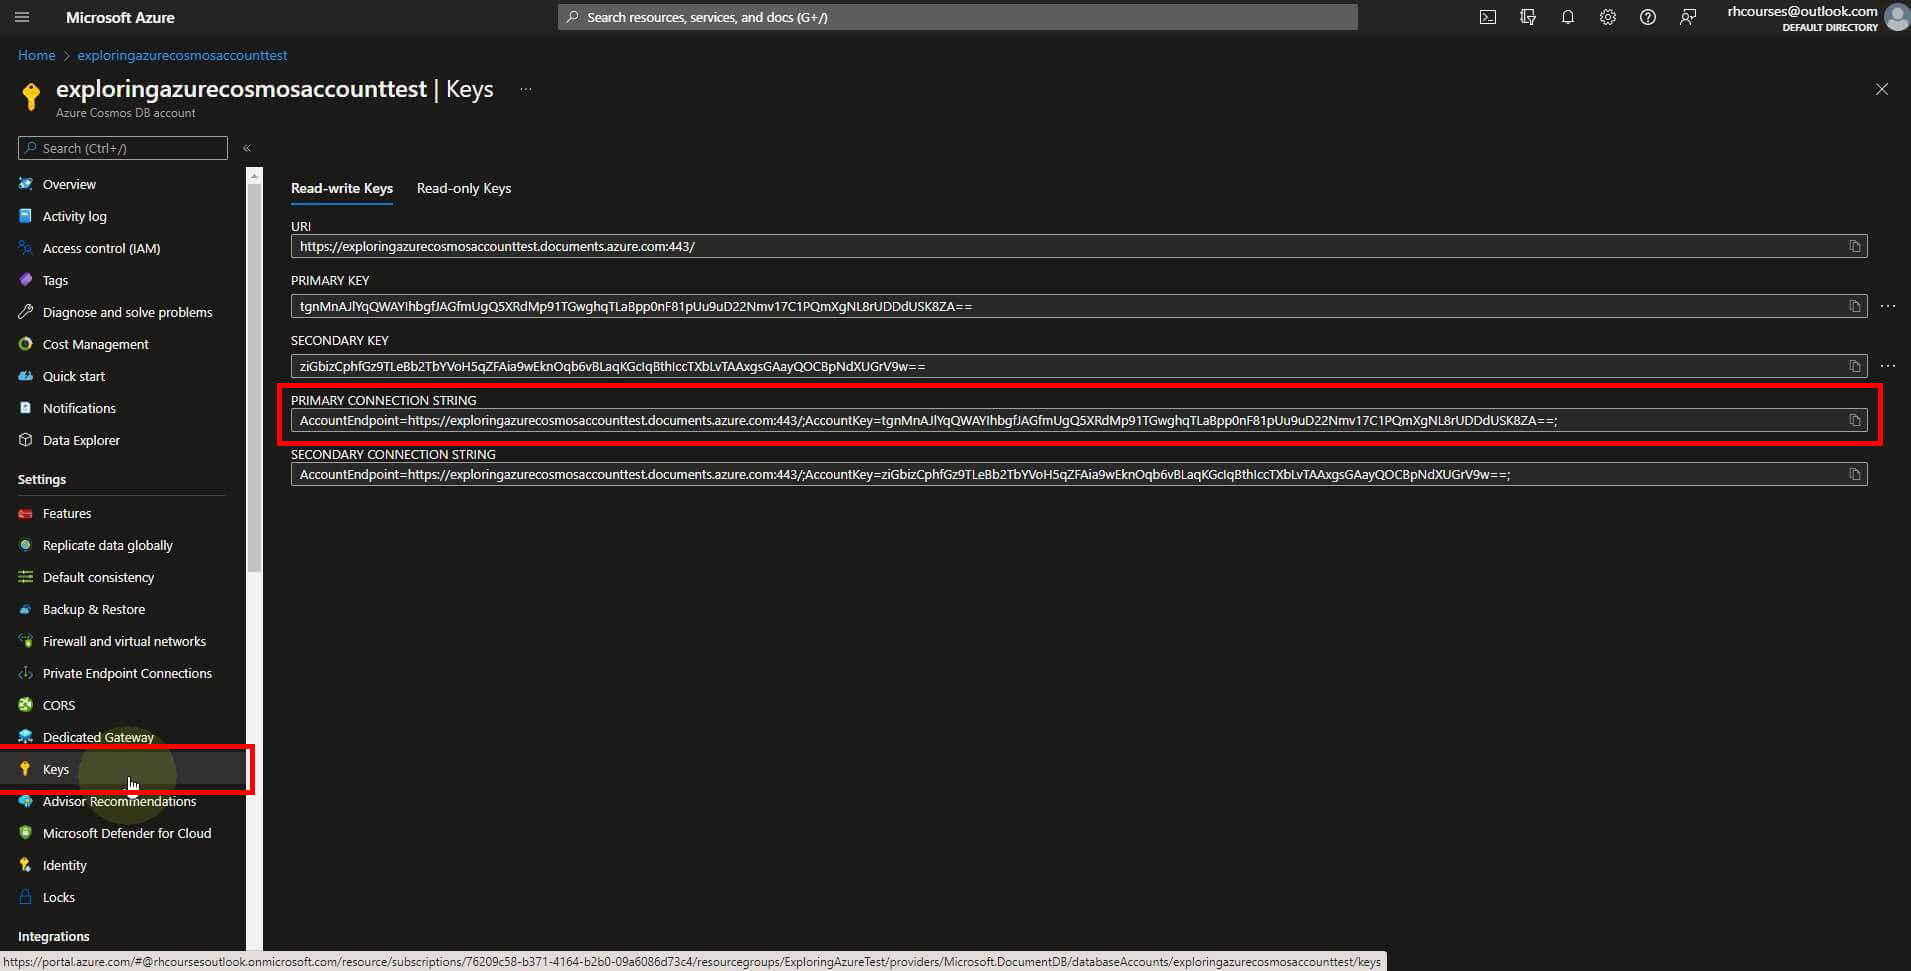Click the Secondary Key text field

[1079, 366]
